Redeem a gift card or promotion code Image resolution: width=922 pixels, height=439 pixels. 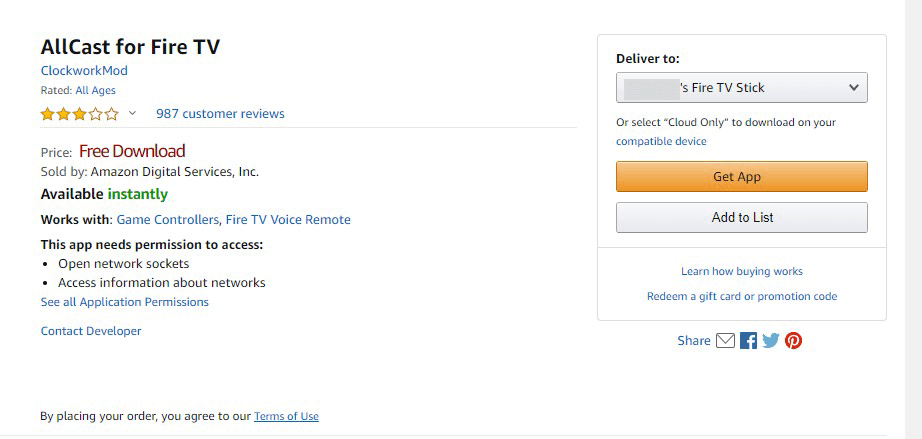(x=742, y=296)
